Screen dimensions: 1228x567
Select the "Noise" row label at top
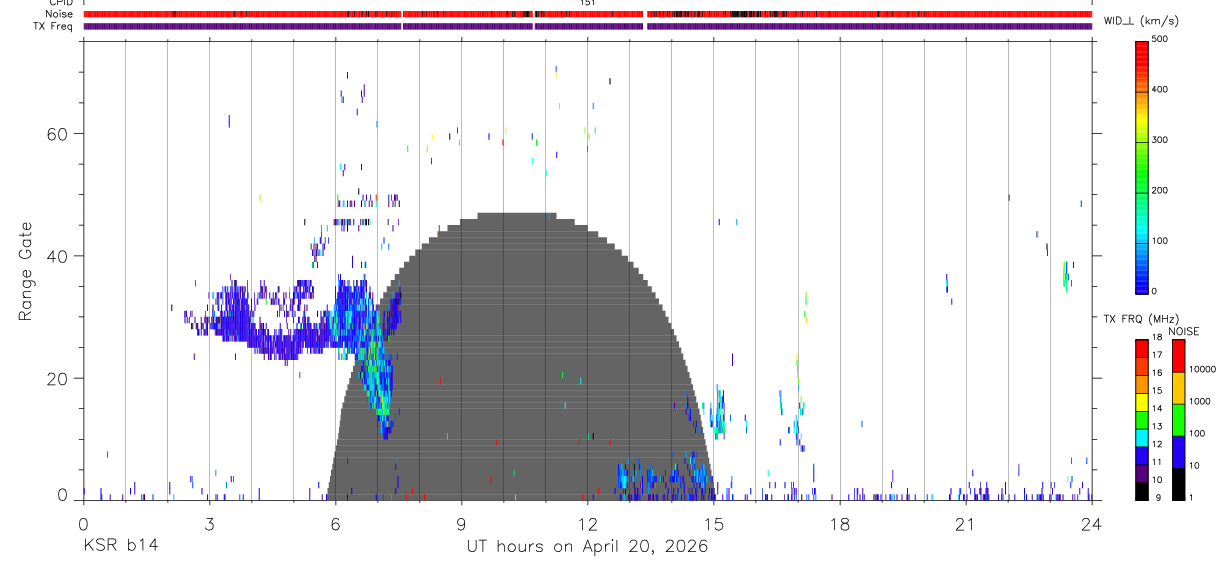[x=59, y=14]
